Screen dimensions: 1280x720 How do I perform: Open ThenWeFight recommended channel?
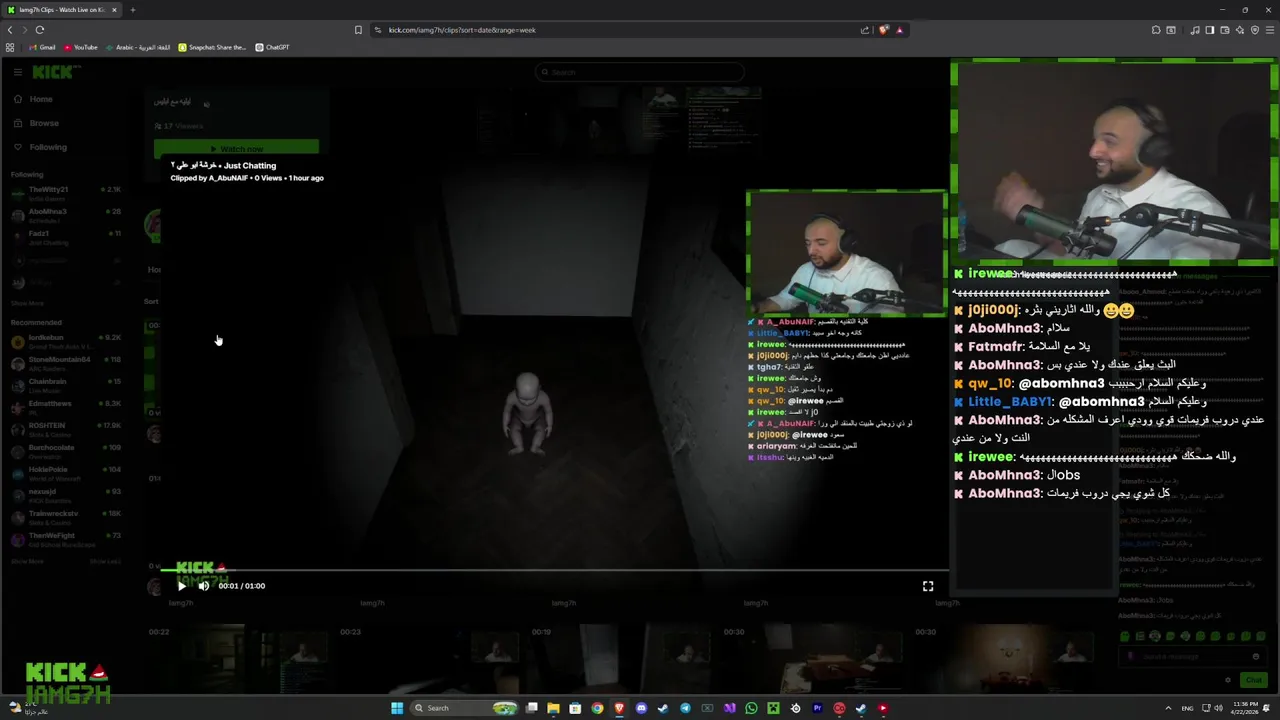click(x=66, y=539)
